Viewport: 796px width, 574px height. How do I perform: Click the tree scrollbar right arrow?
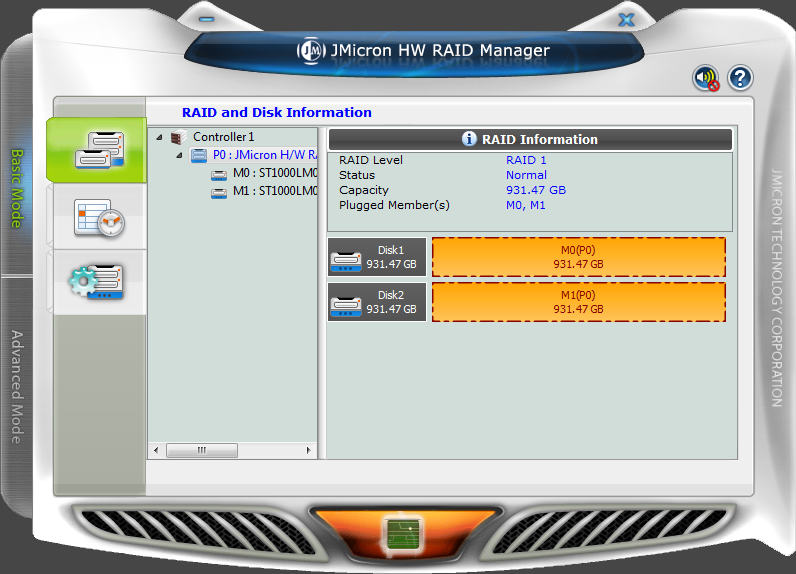coord(308,450)
